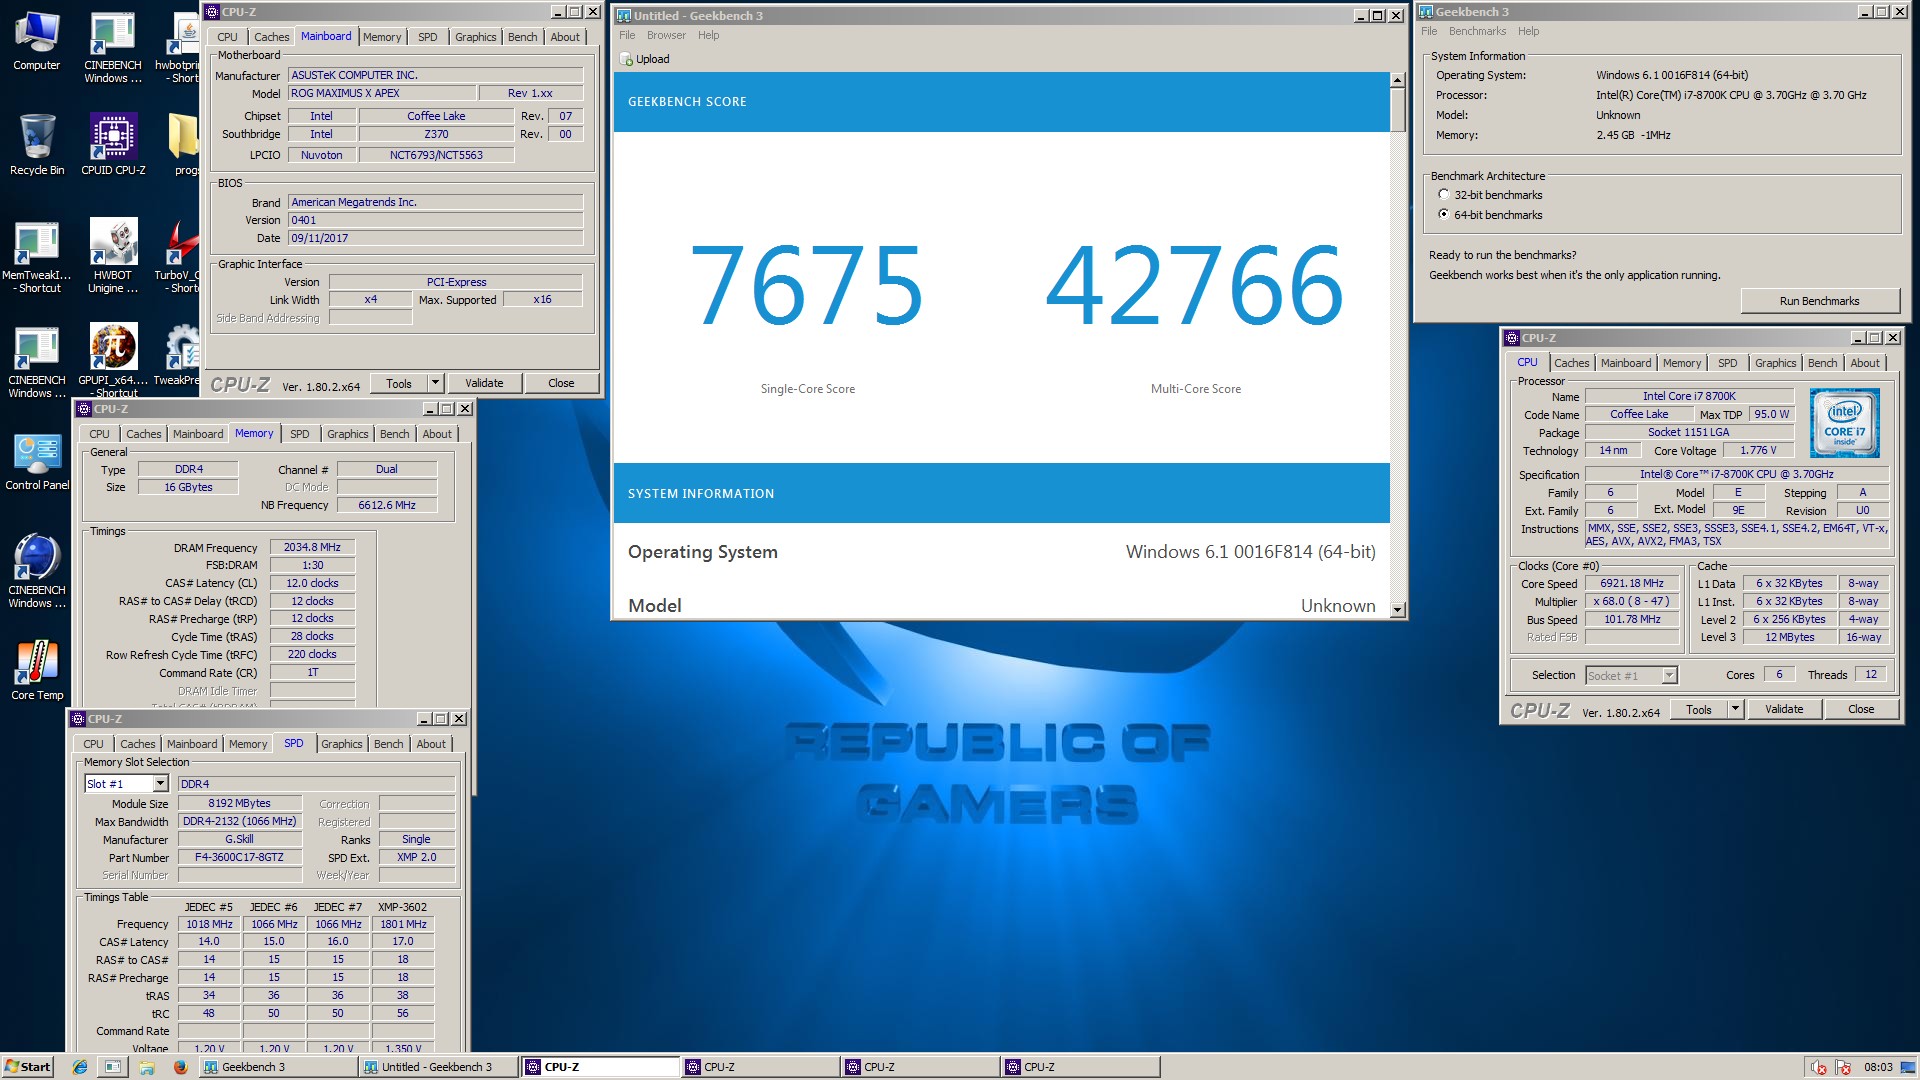Click Validate in Mainboard CPU-Z window
1920x1080 pixels.
coord(484,383)
